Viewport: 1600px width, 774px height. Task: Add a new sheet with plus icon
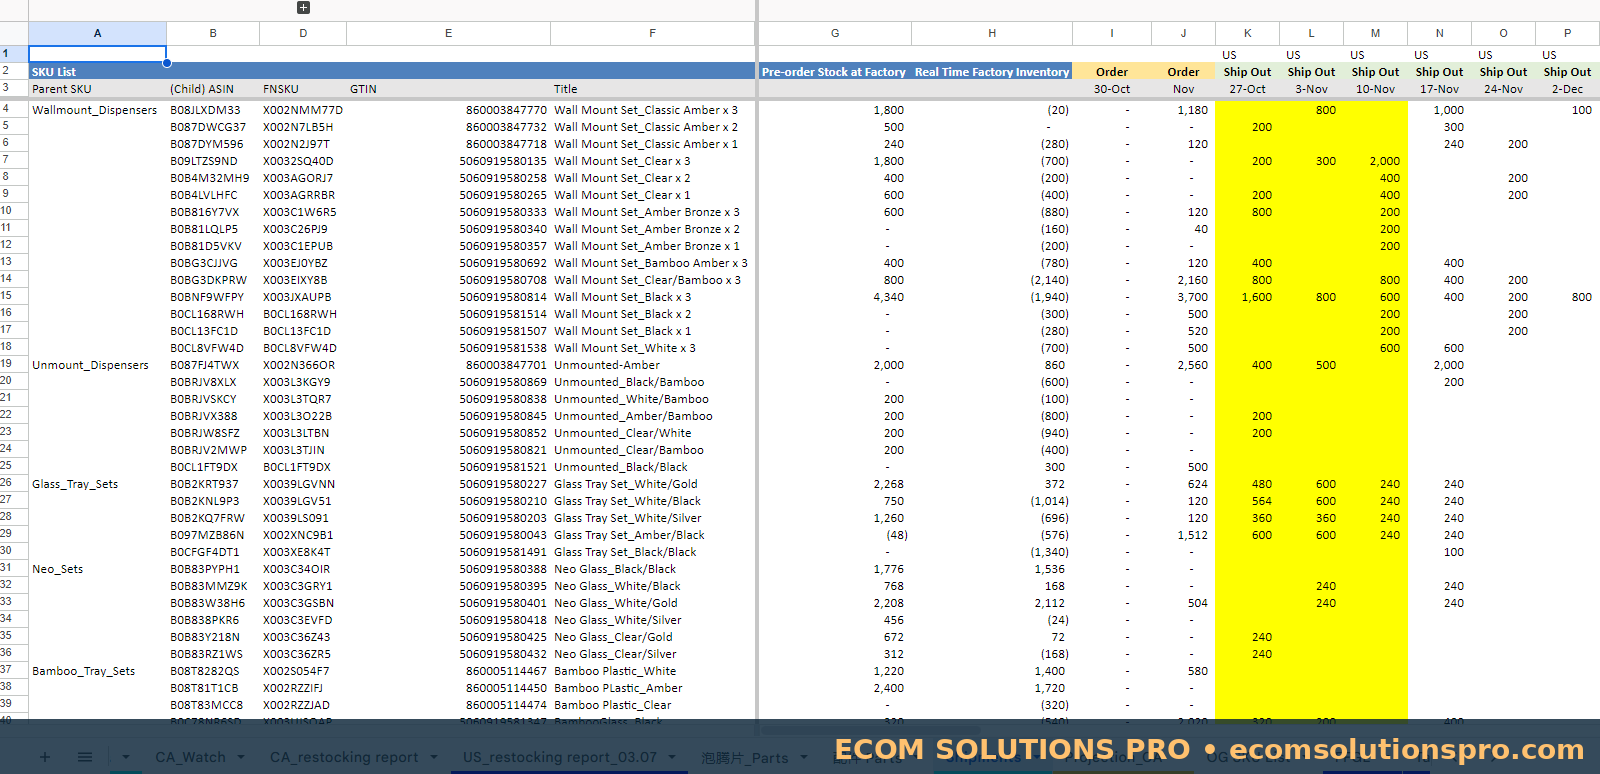point(44,757)
